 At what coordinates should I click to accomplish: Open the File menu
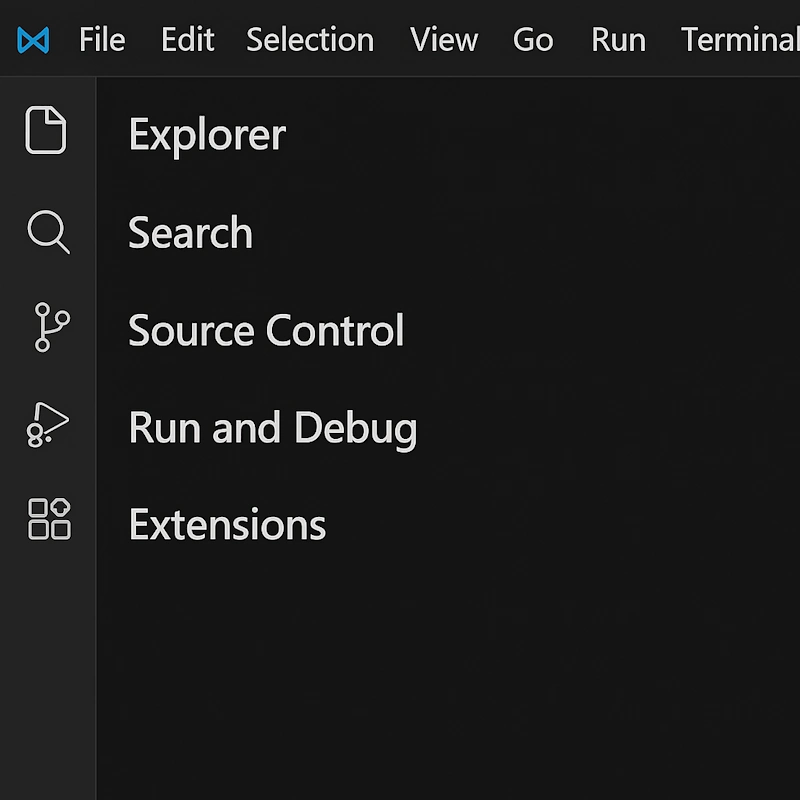click(x=101, y=40)
